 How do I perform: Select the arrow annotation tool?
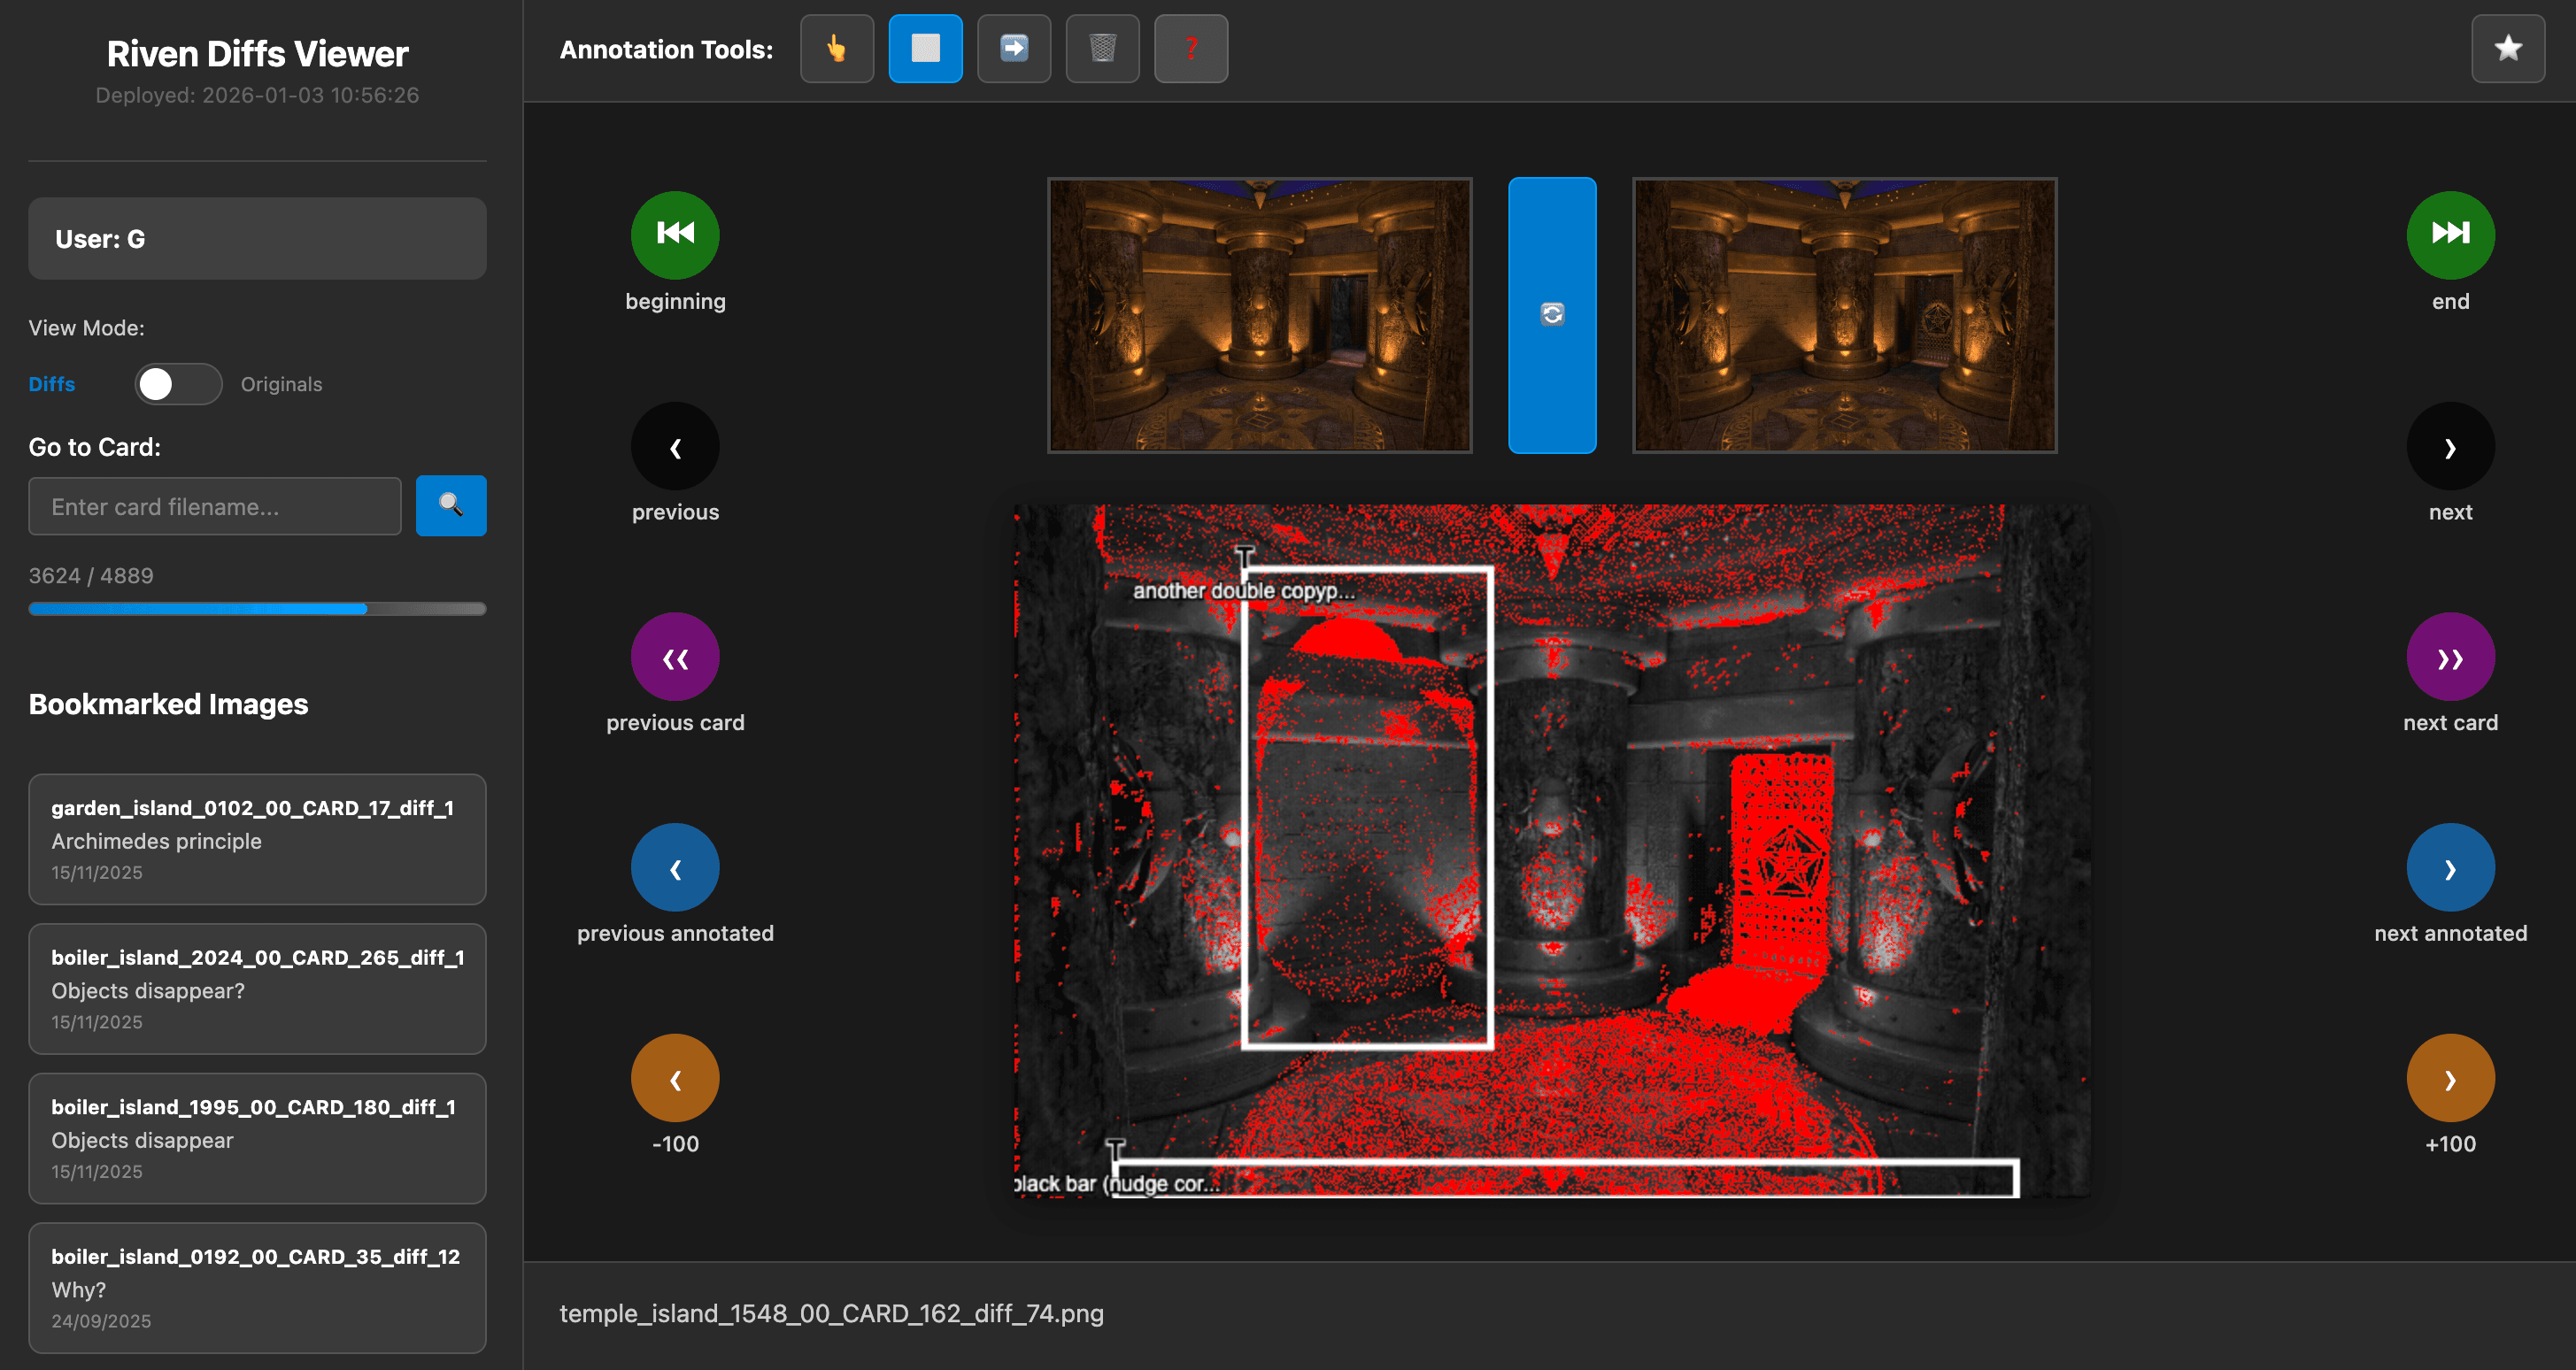coord(1013,48)
